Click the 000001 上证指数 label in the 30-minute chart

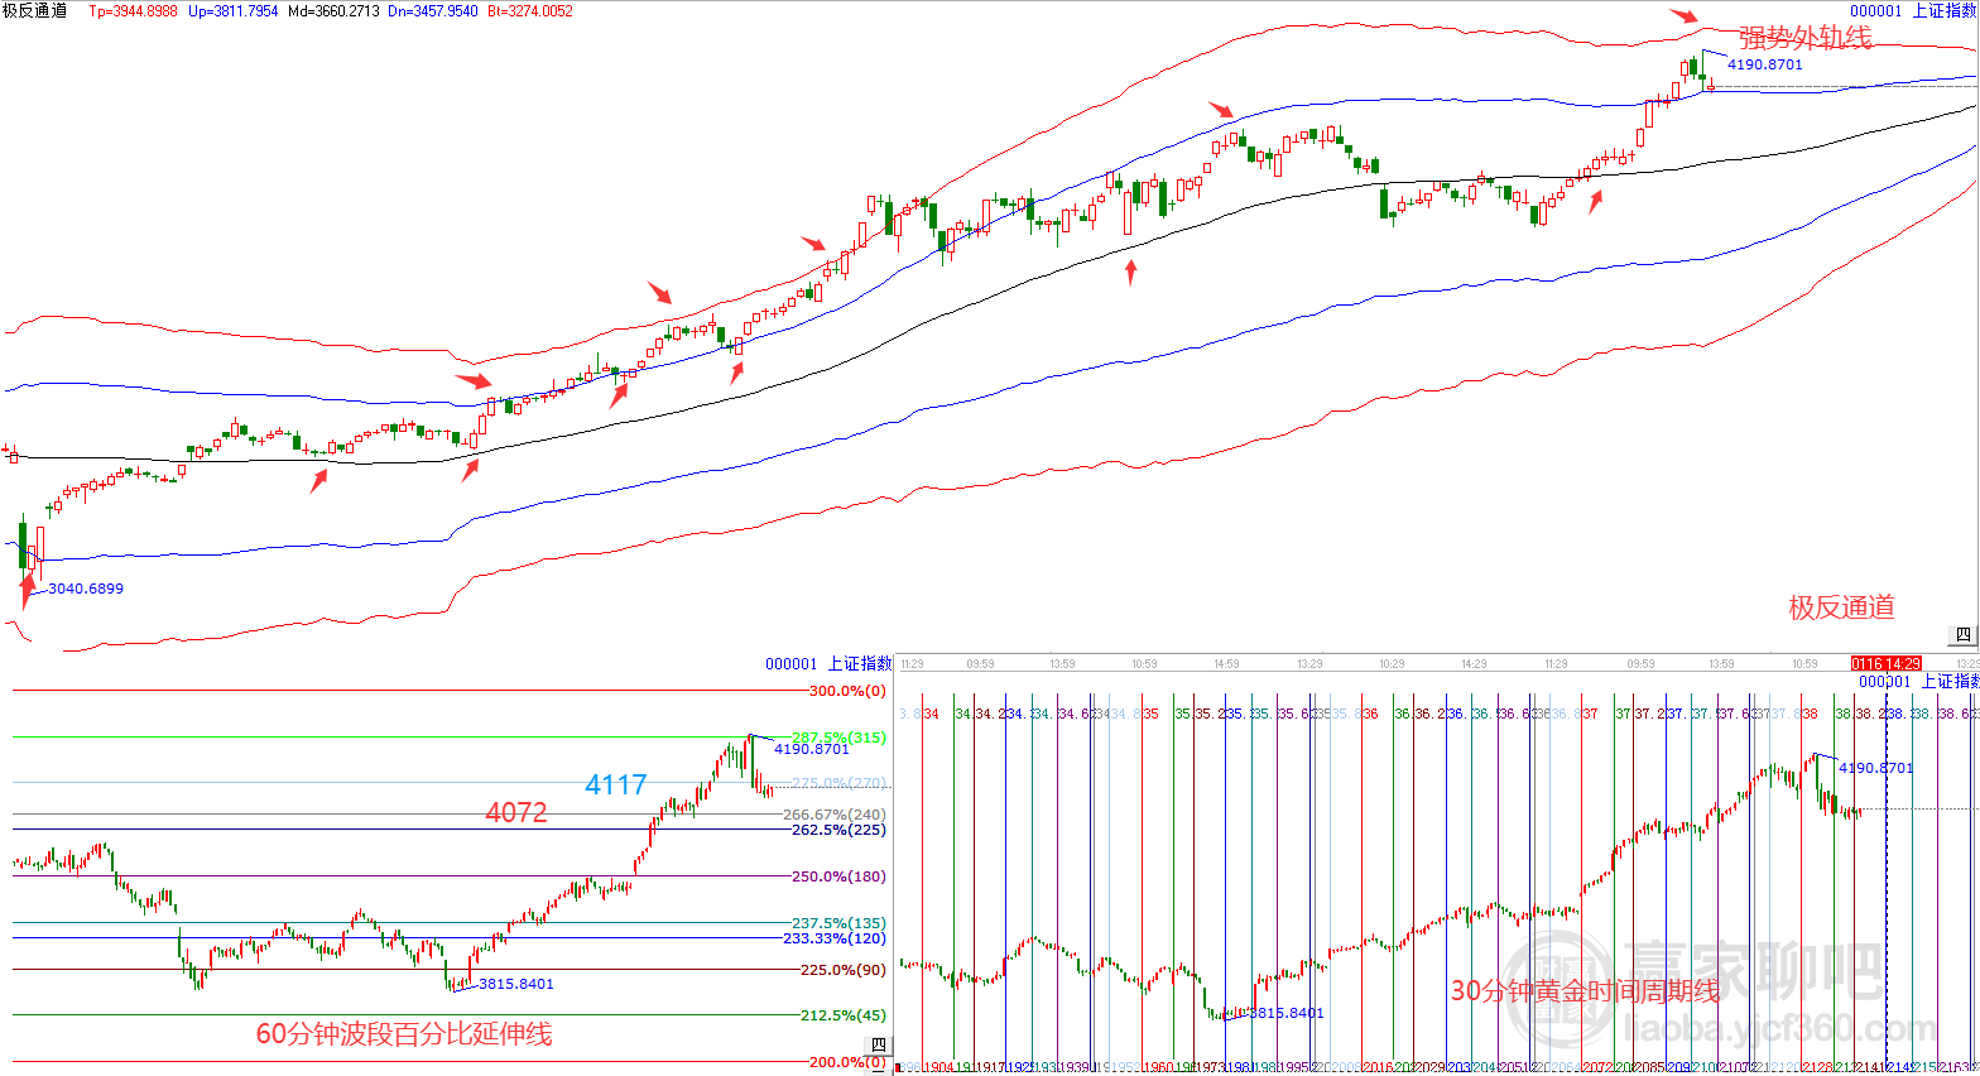(1918, 681)
